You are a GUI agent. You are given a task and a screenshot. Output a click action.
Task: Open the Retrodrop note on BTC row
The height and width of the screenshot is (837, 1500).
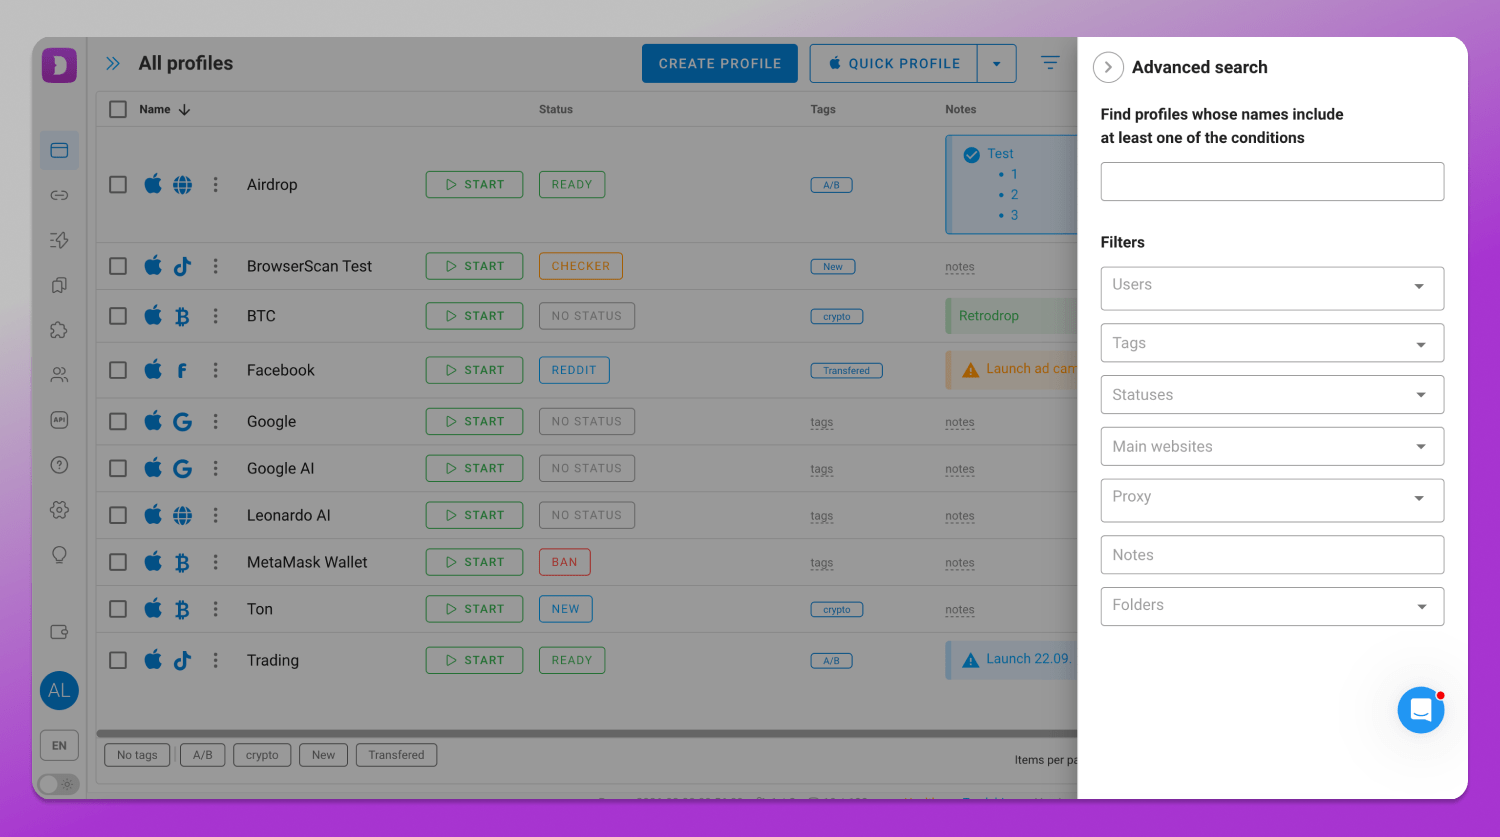[1011, 316]
